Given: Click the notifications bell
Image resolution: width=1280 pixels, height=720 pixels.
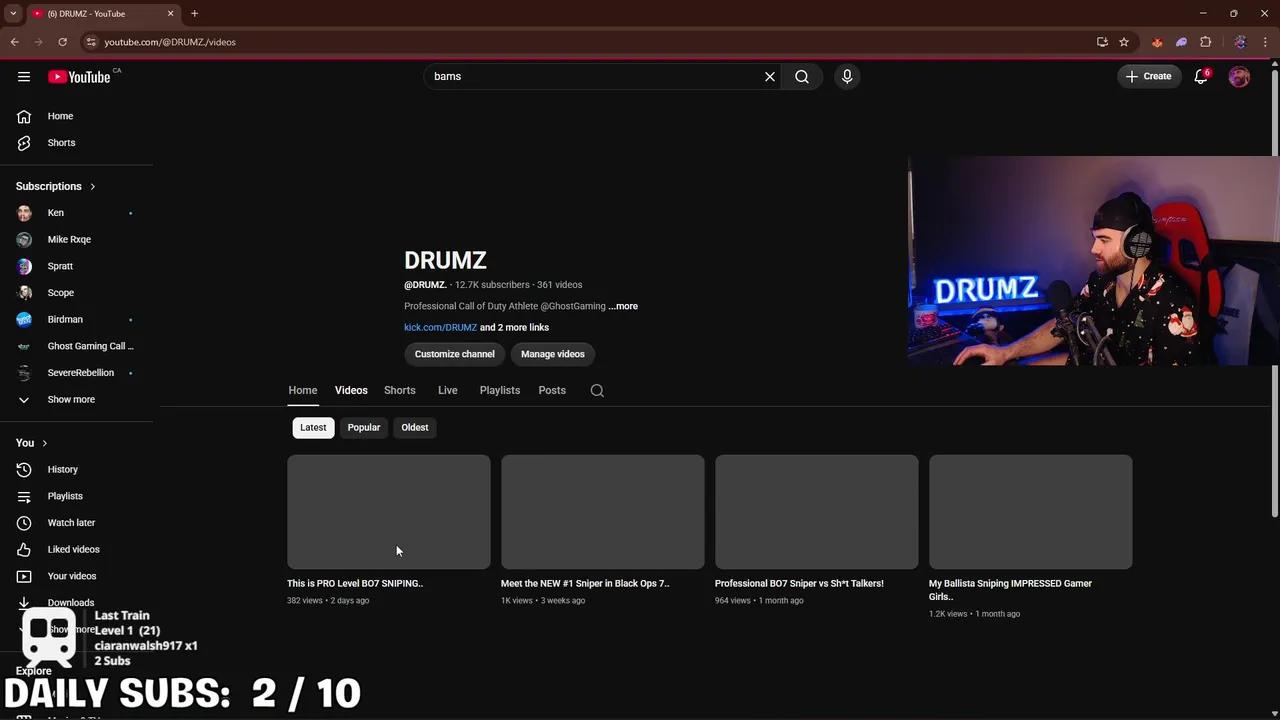Looking at the screenshot, I should (1200, 76).
